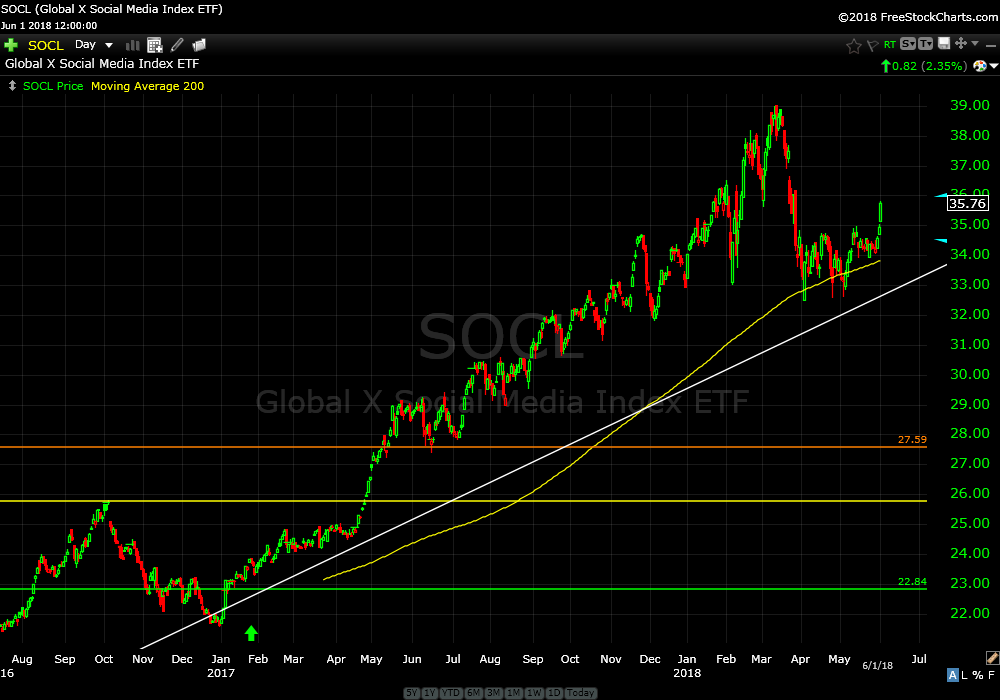Click the add indicator calculator icon
1000x700 pixels.
point(155,45)
